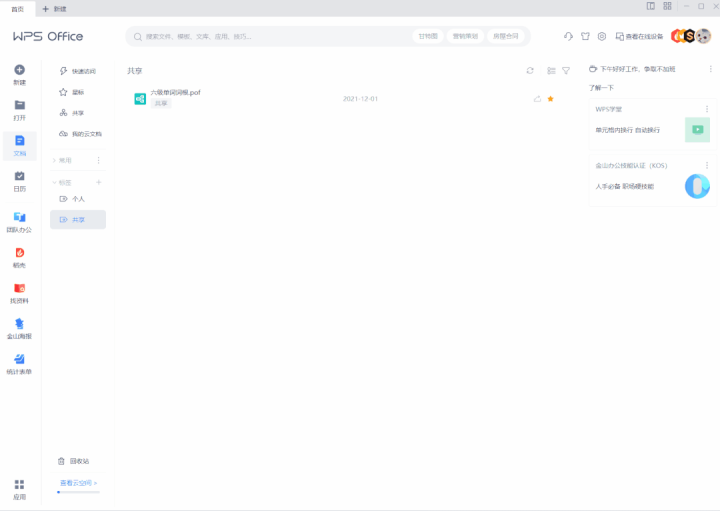Click the membership badges beside avatar
Image resolution: width=720 pixels, height=511 pixels.
click(x=682, y=36)
